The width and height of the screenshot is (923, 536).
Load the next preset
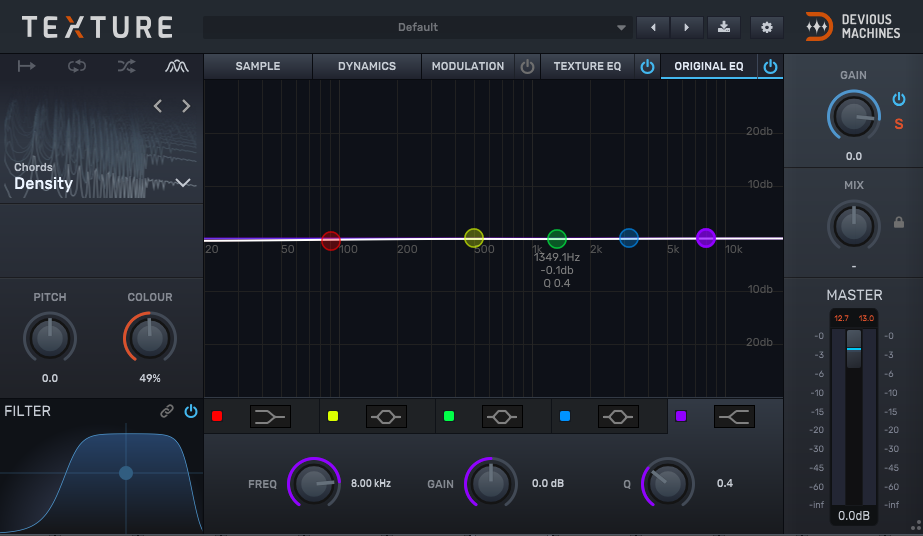tap(686, 27)
